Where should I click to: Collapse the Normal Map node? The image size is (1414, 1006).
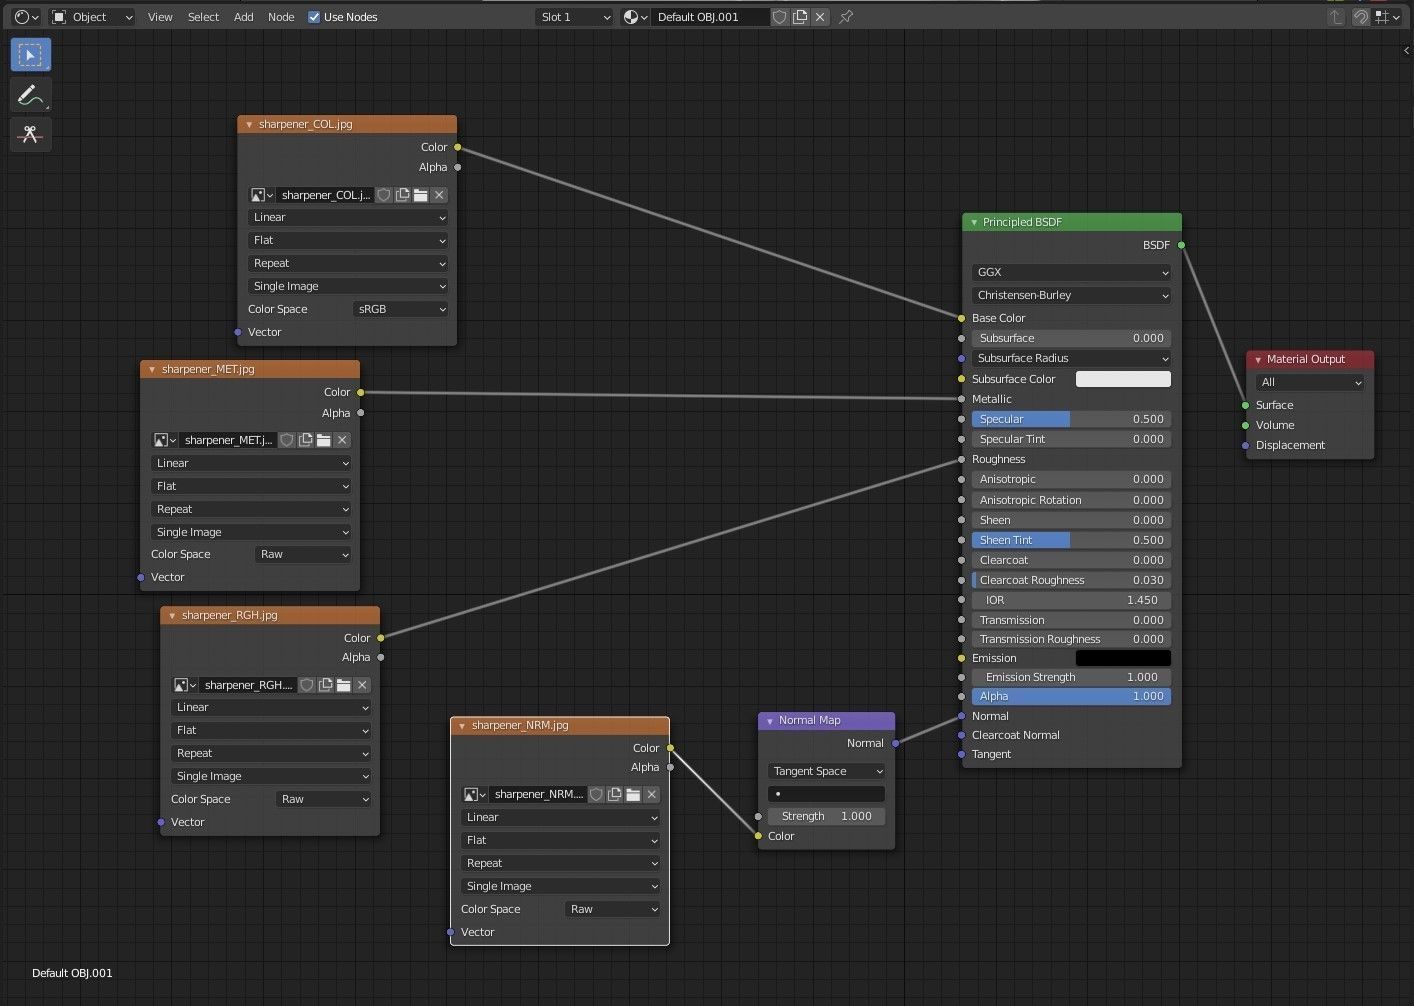[770, 721]
